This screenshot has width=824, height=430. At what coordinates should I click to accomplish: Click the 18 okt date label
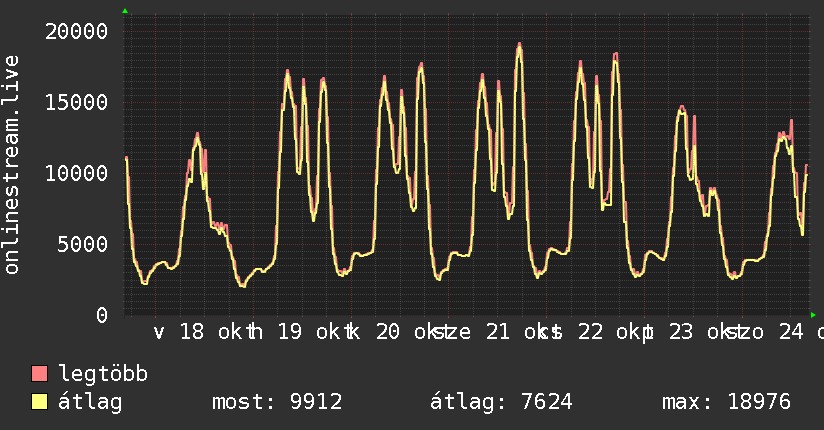[212, 332]
